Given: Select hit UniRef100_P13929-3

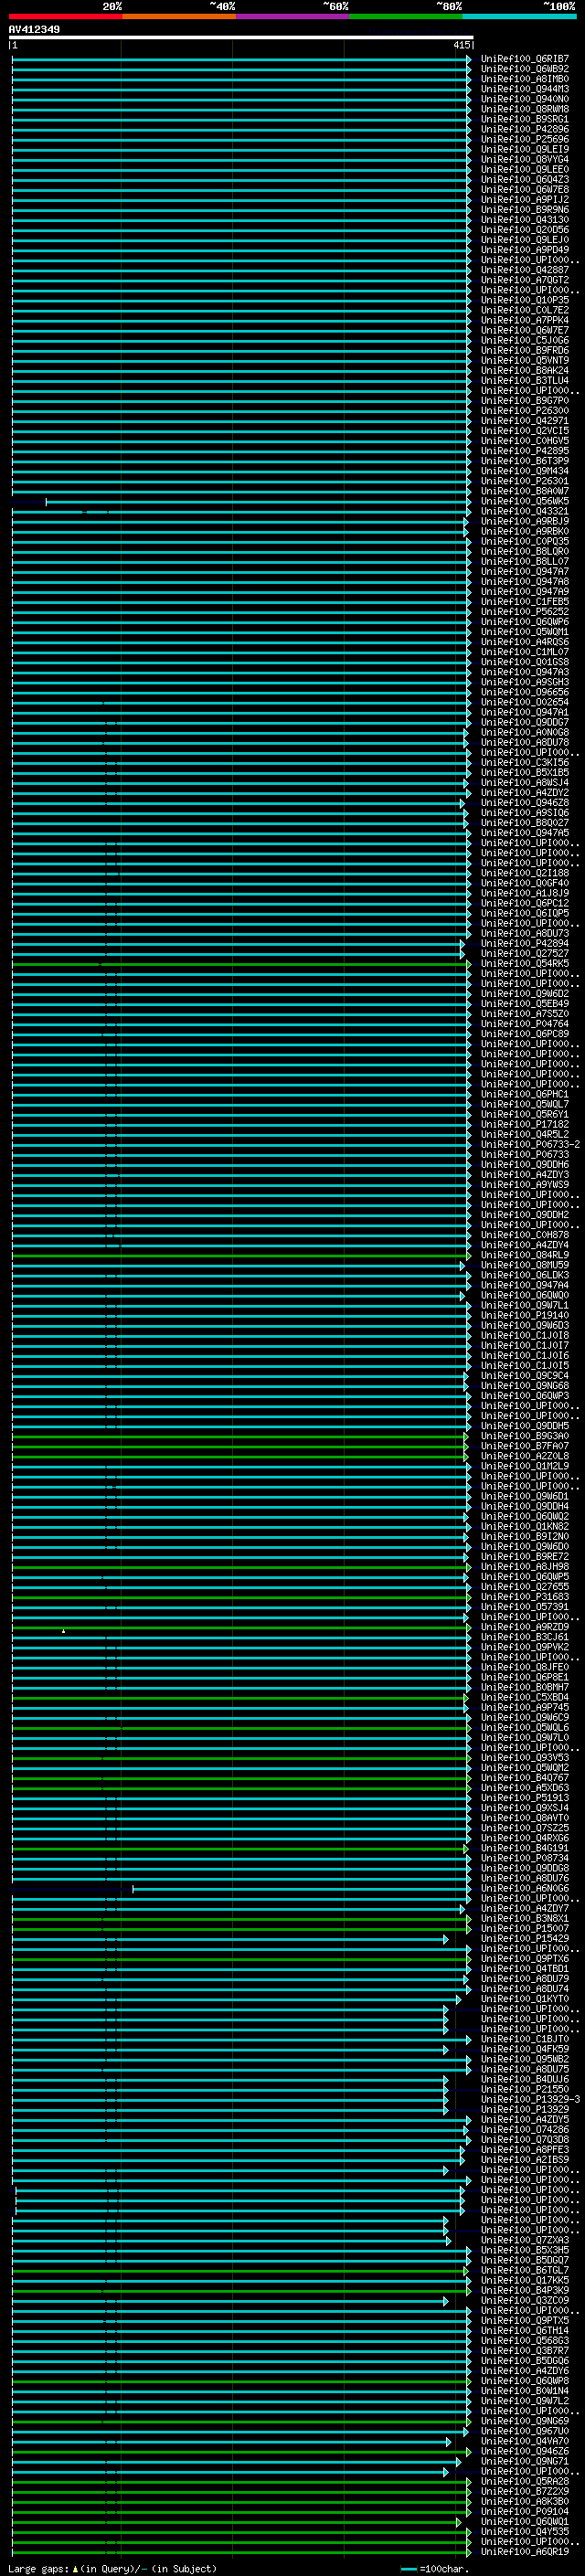Looking at the screenshot, I should (530, 2099).
